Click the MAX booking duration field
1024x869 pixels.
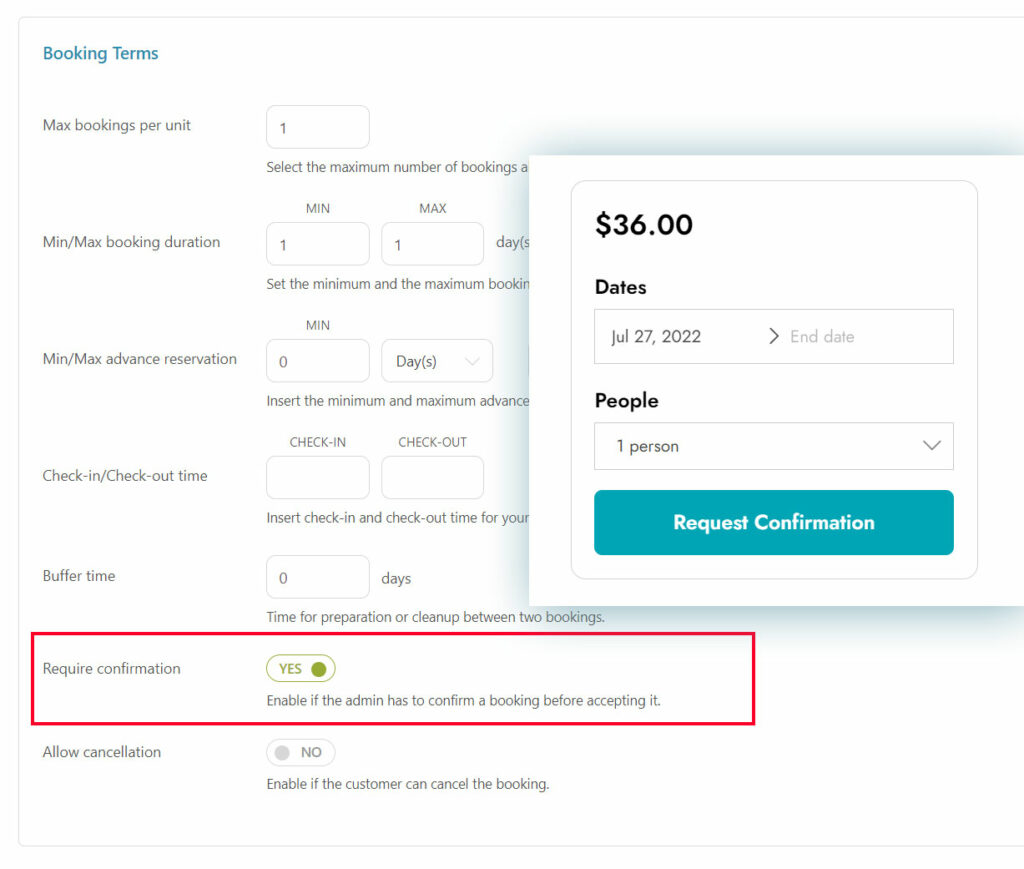point(432,244)
